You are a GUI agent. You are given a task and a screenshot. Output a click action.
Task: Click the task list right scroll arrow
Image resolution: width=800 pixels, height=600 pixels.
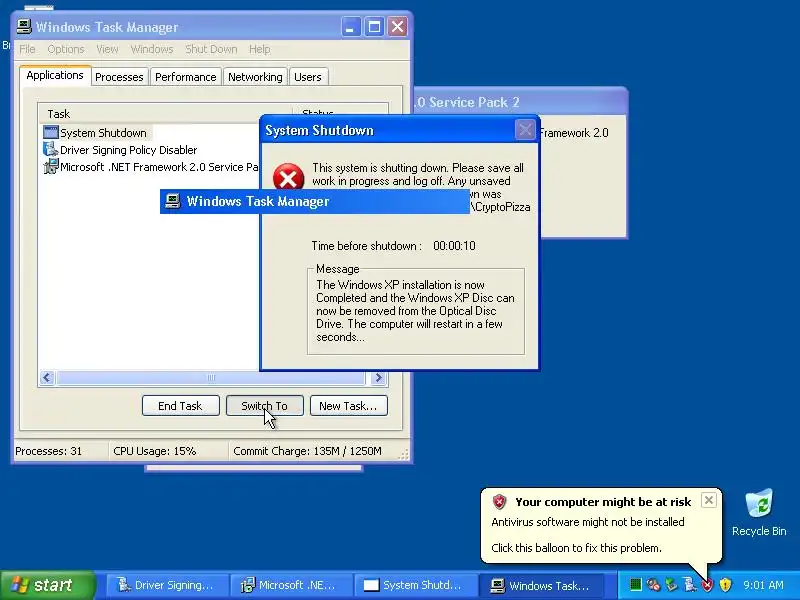pos(378,378)
